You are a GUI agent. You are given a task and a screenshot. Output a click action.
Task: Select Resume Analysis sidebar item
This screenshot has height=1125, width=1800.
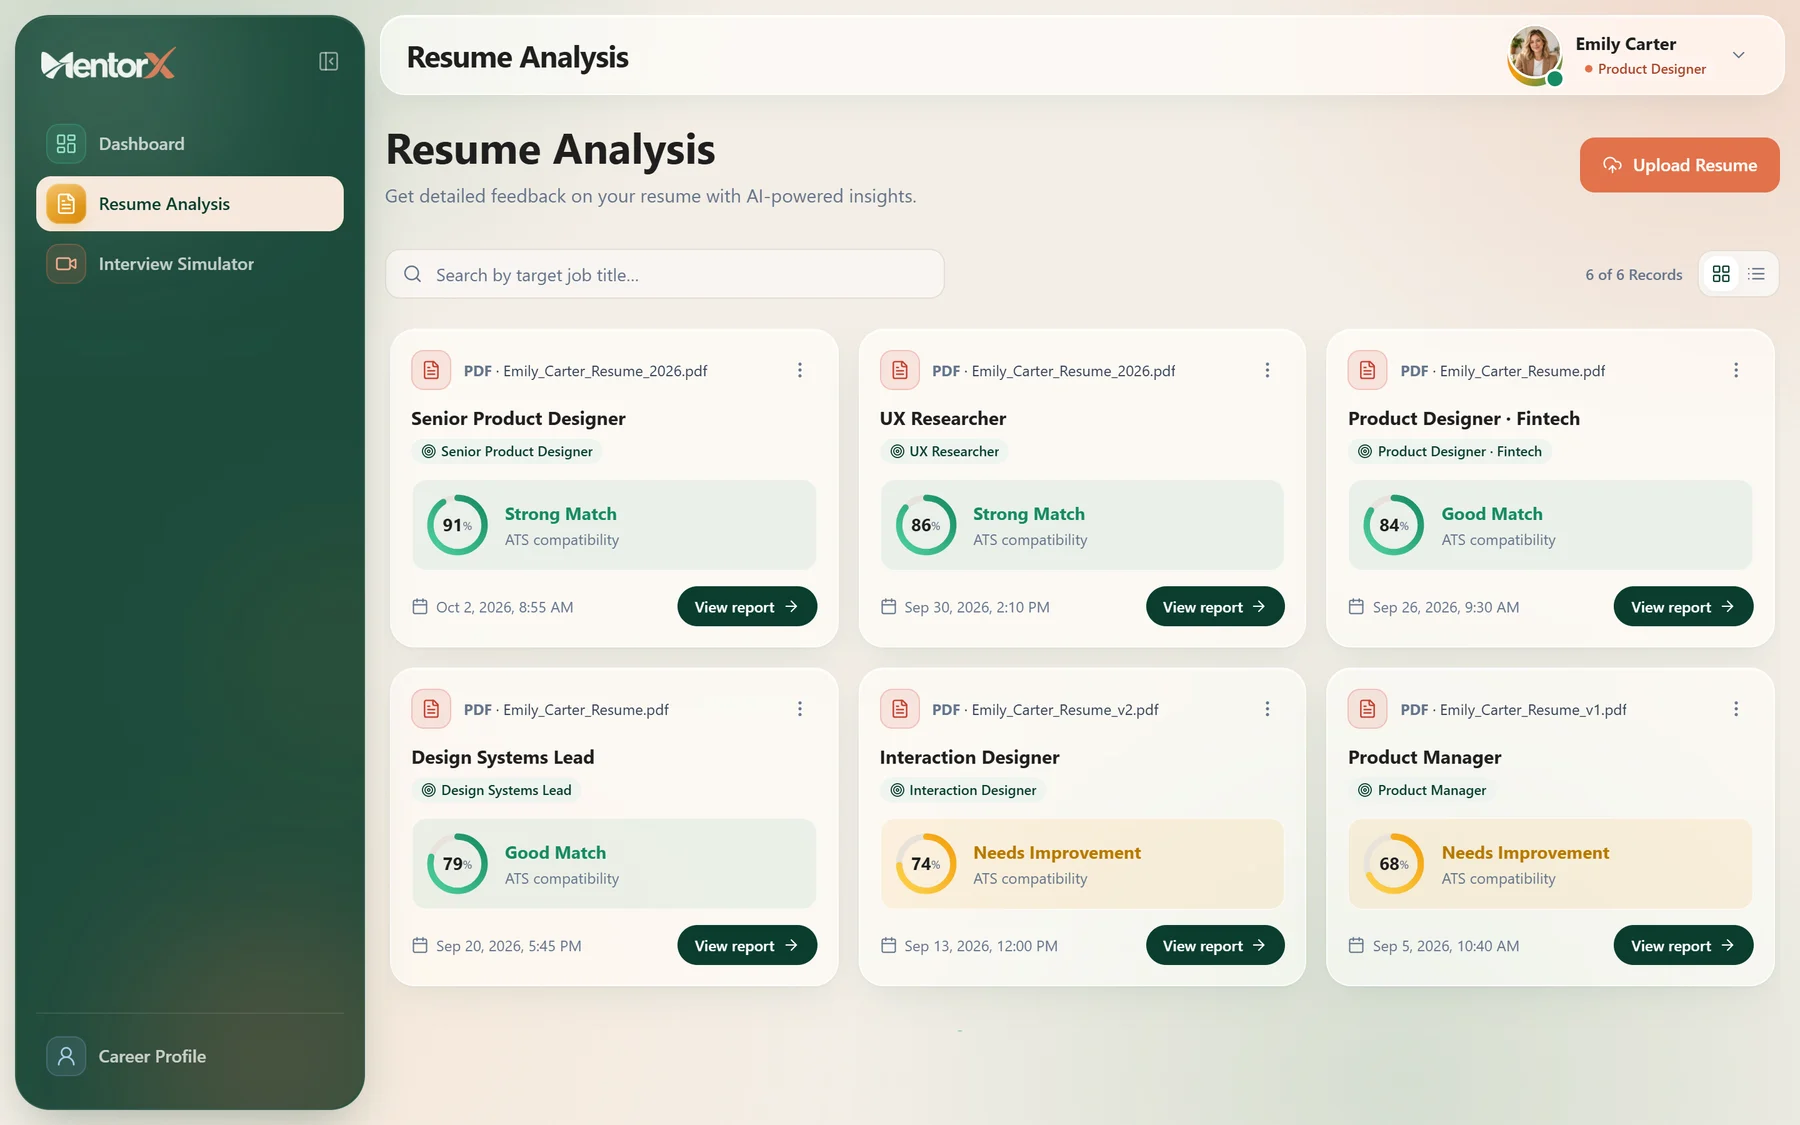tap(190, 204)
